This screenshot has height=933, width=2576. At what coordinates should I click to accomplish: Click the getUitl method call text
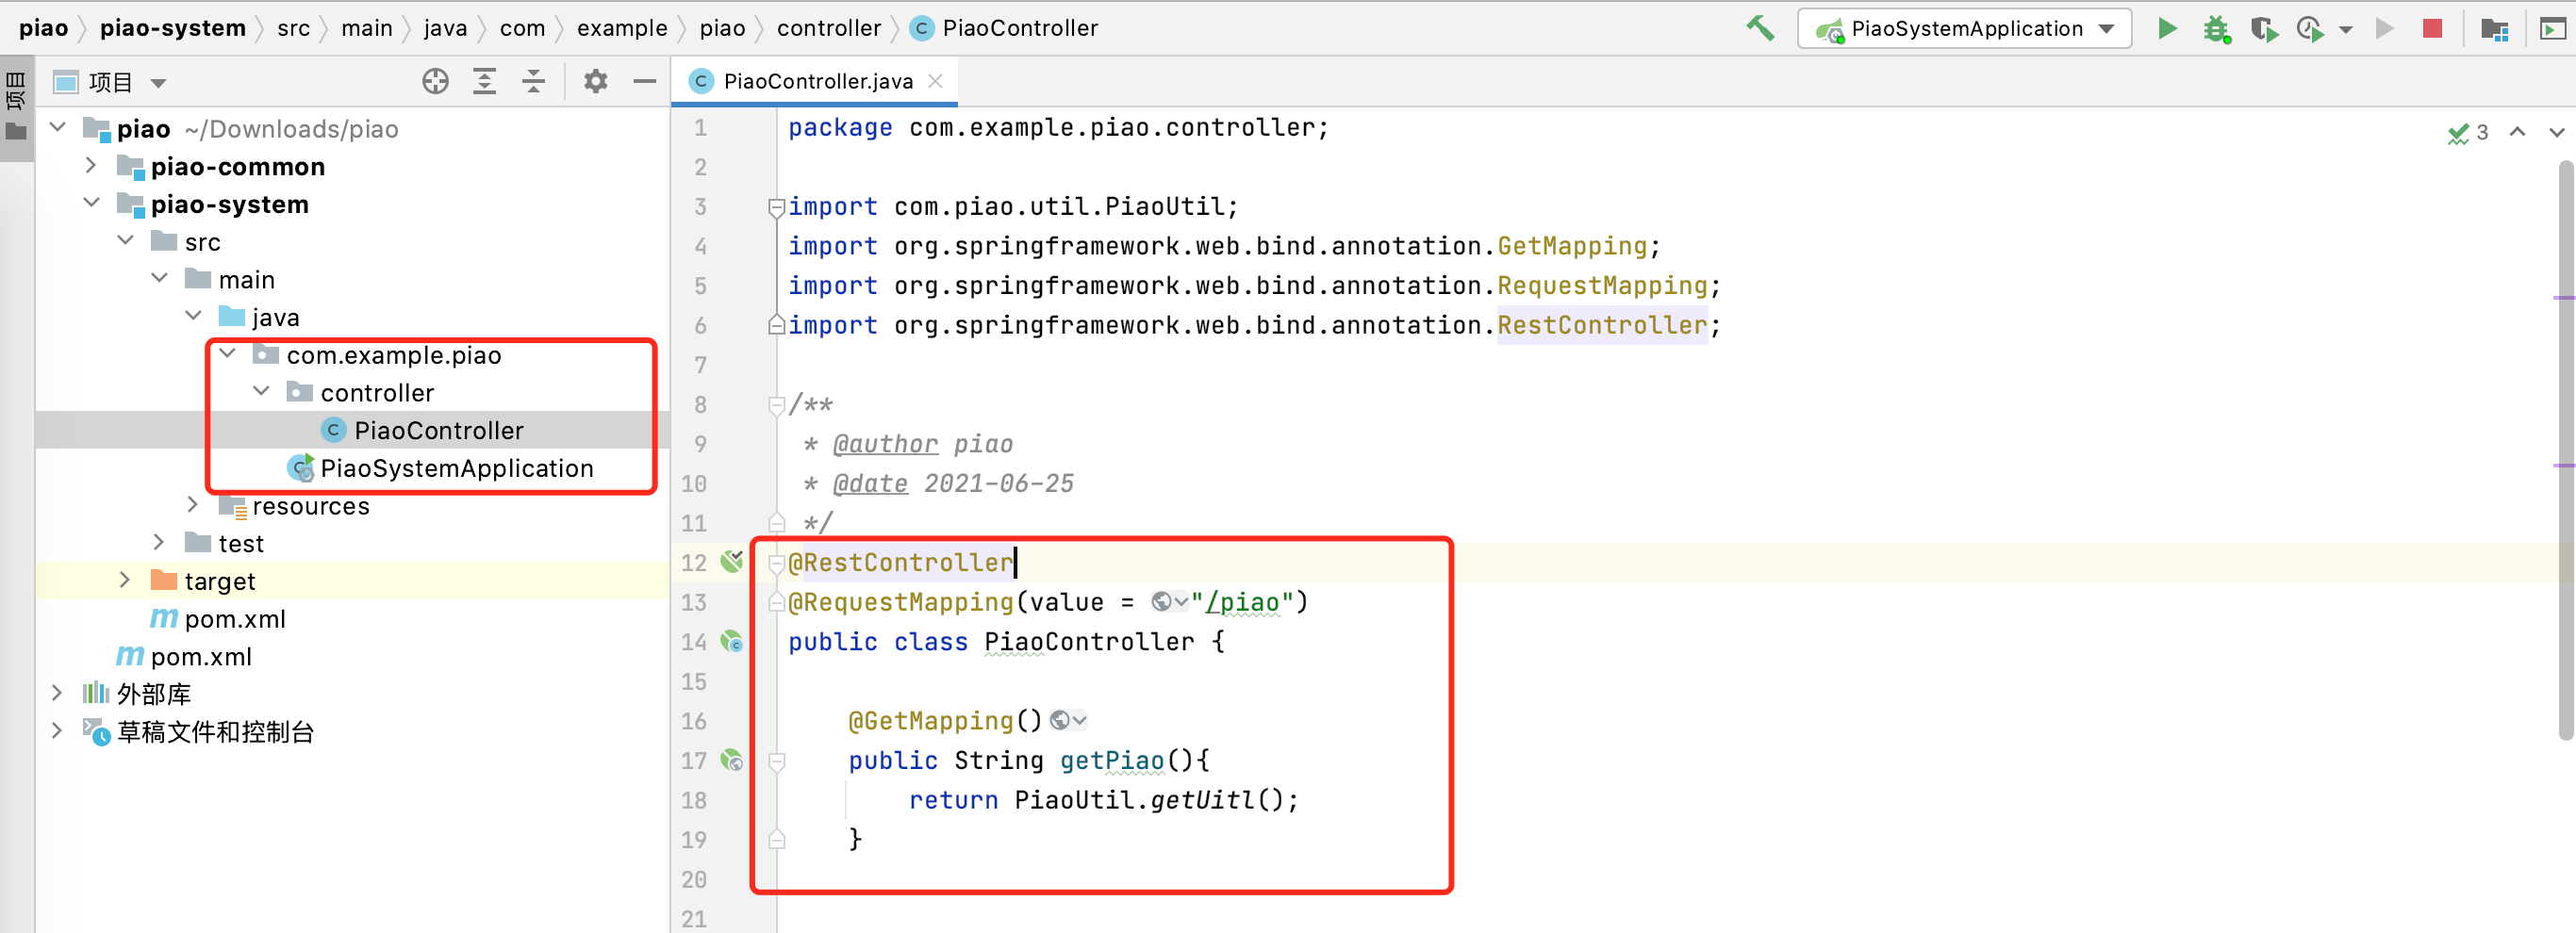(x=1202, y=799)
